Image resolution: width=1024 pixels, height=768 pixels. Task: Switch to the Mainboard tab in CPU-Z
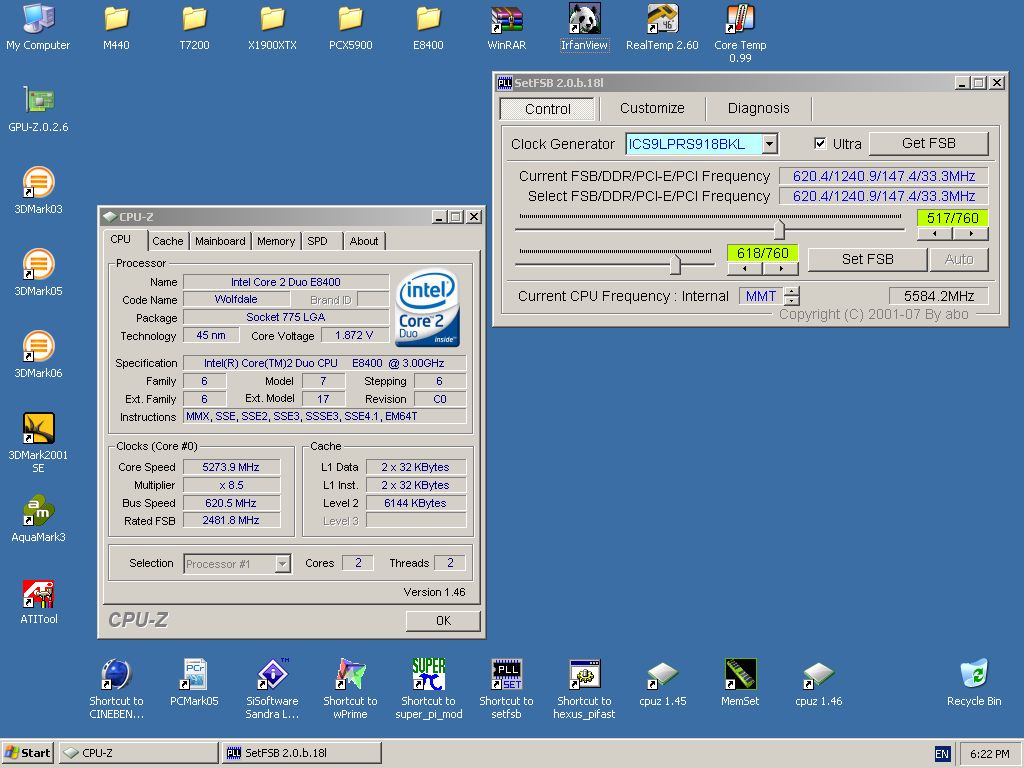[220, 241]
